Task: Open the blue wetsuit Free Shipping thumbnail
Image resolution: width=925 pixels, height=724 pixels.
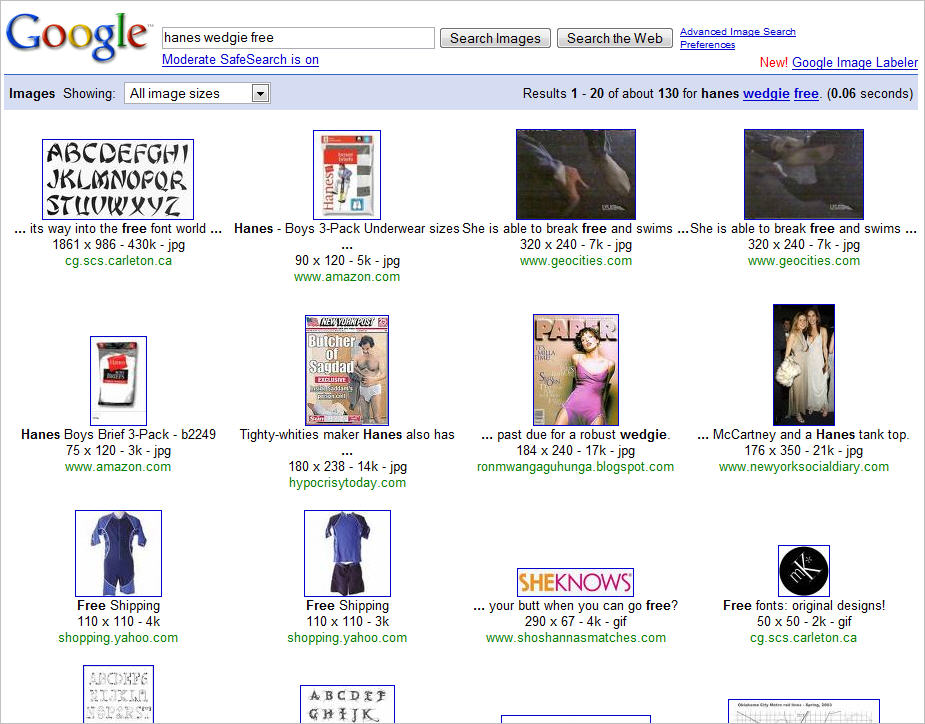Action: coord(118,553)
